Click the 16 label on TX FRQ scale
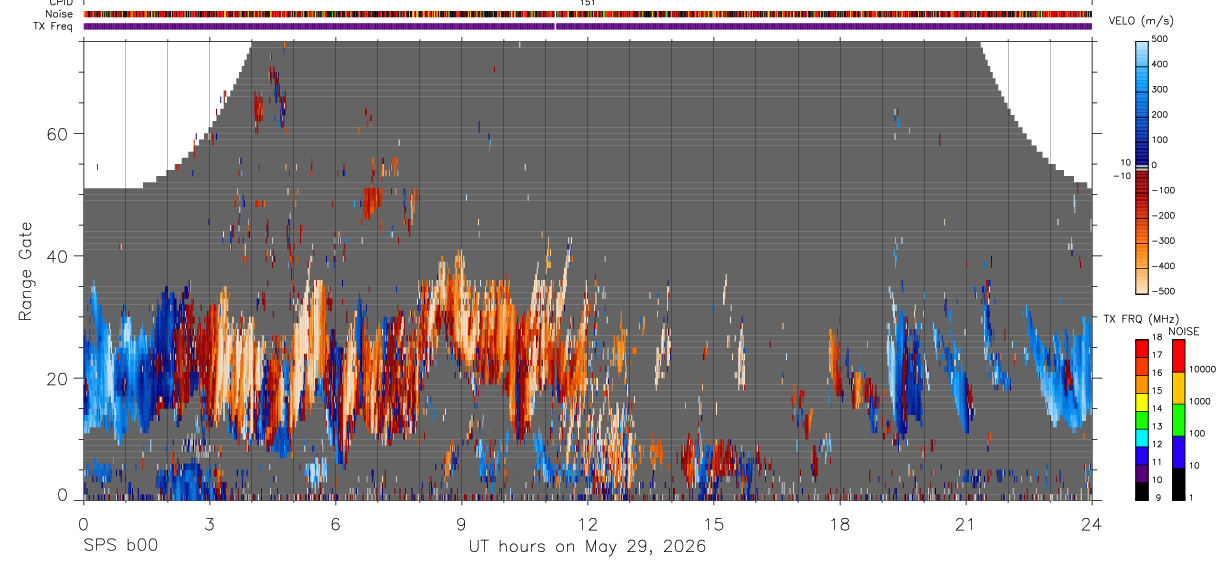This screenshot has width=1228, height=567. click(x=1157, y=373)
